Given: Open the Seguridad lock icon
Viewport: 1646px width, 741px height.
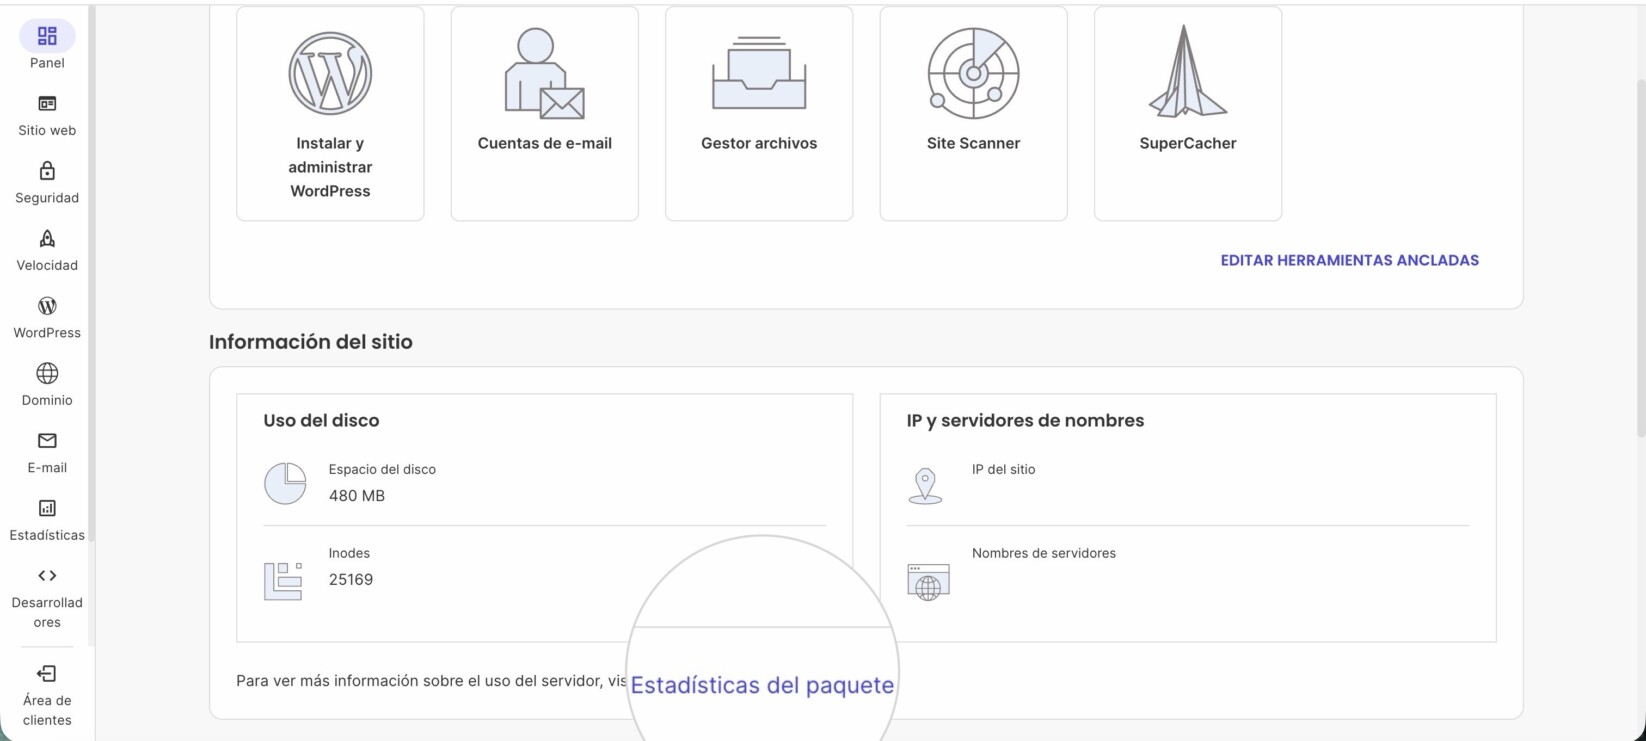Looking at the screenshot, I should click(47, 171).
